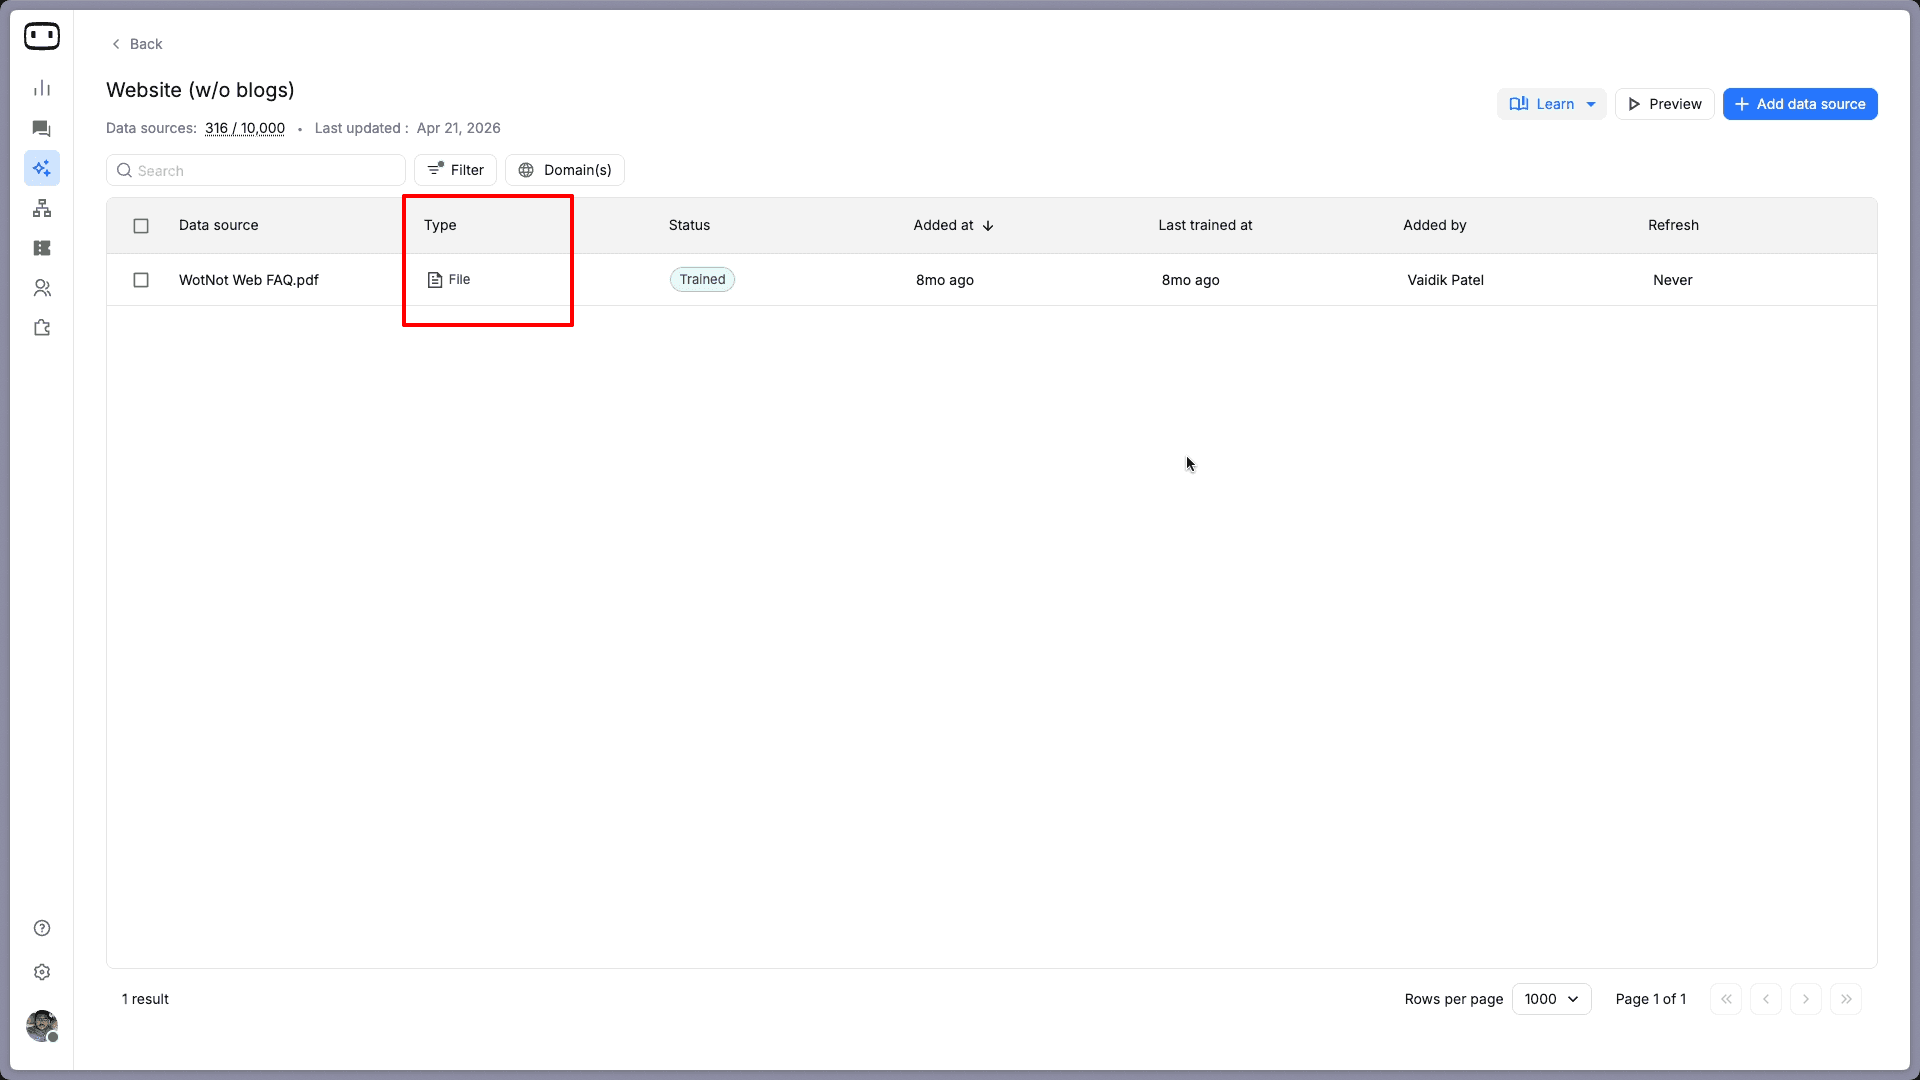Image resolution: width=1920 pixels, height=1080 pixels.
Task: Open settings gear in sidebar
Action: pyautogui.click(x=42, y=972)
